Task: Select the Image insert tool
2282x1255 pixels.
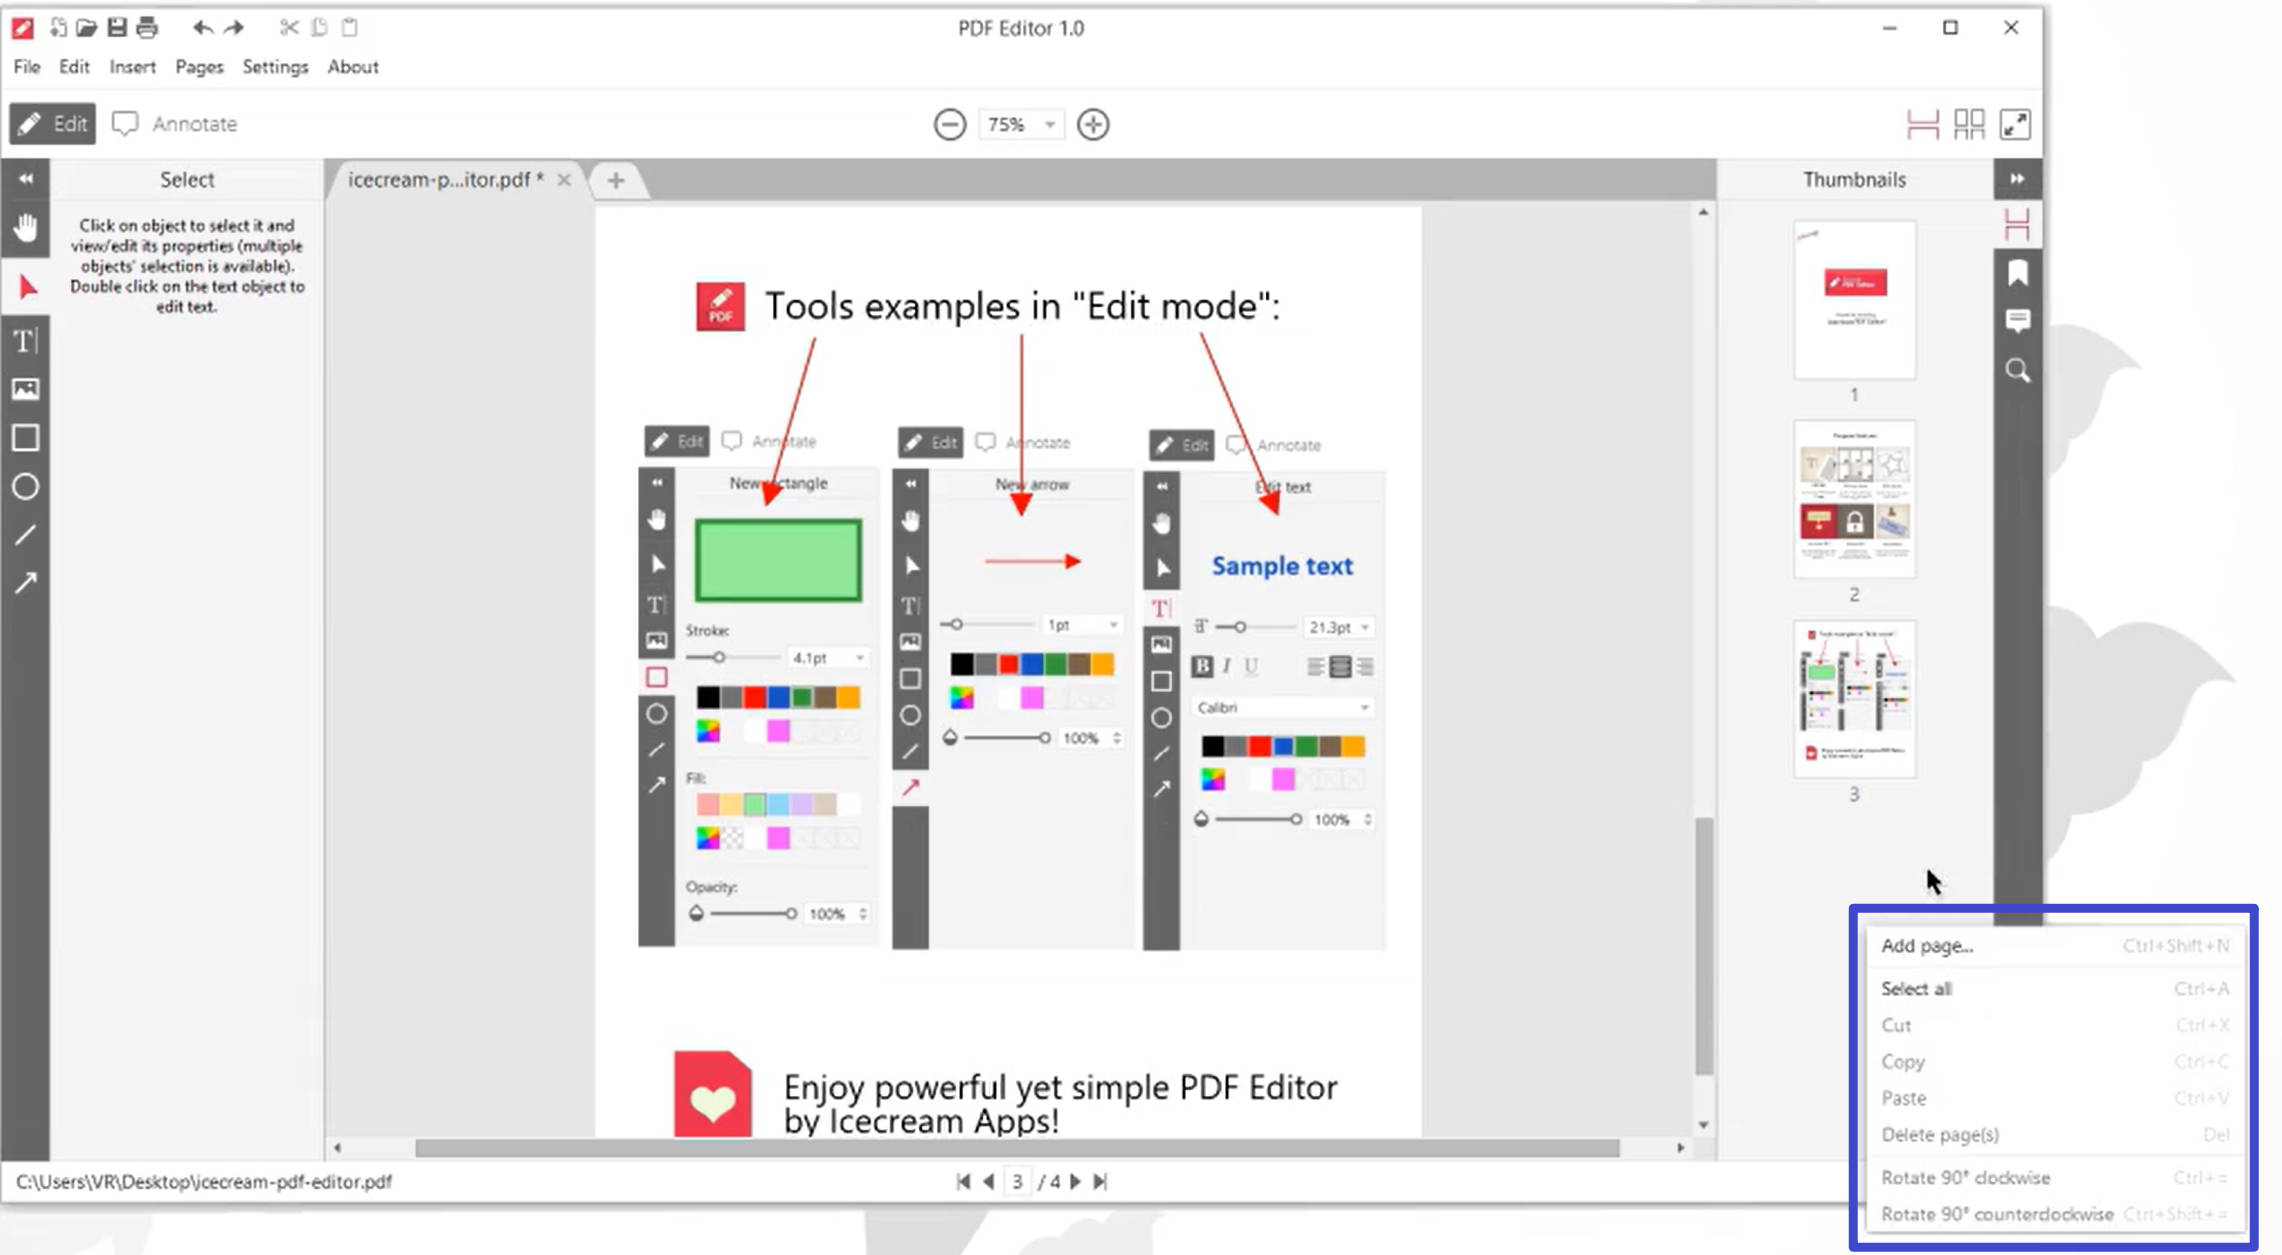Action: click(x=26, y=389)
